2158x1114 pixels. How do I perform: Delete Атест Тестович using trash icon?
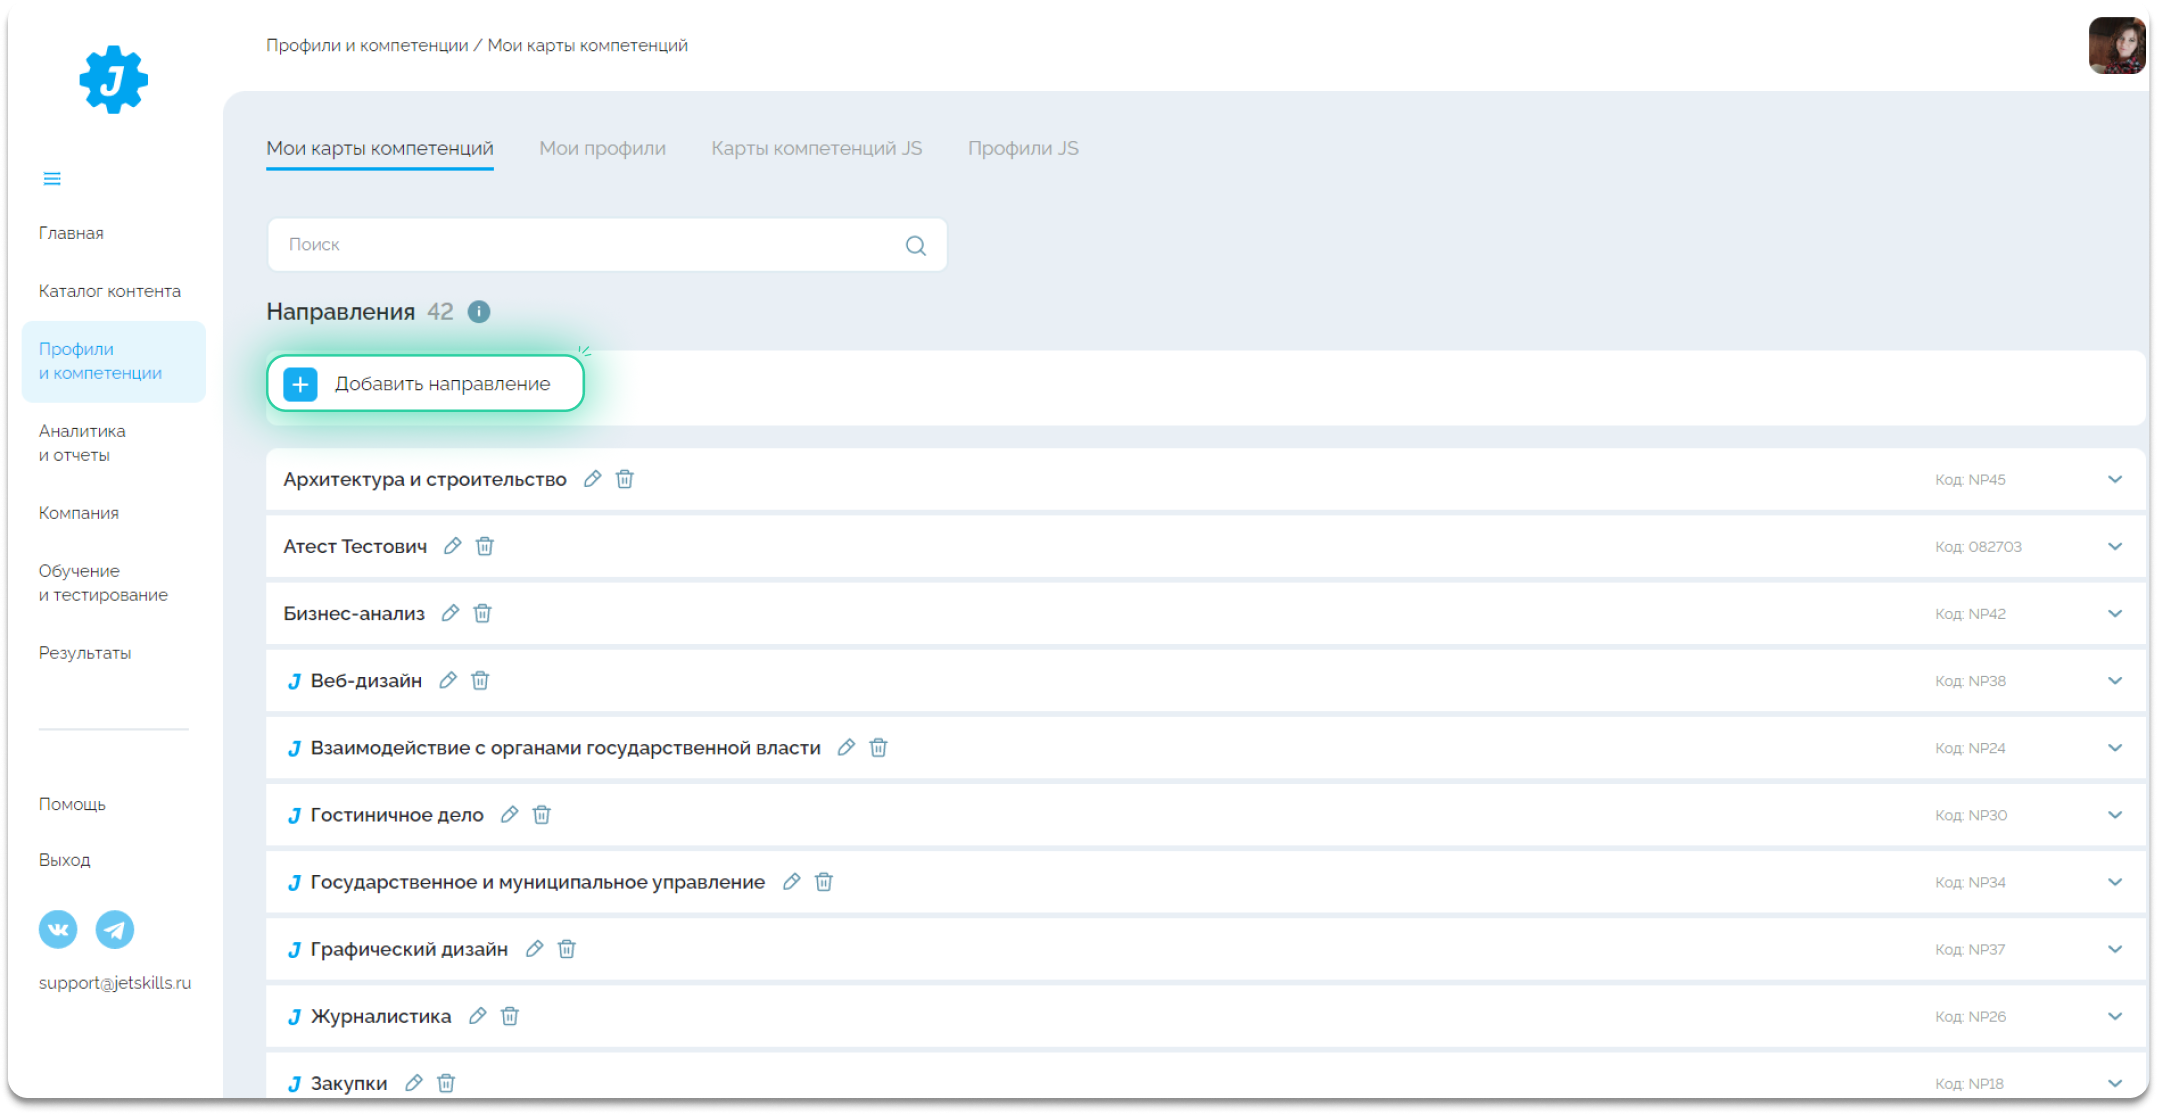485,546
